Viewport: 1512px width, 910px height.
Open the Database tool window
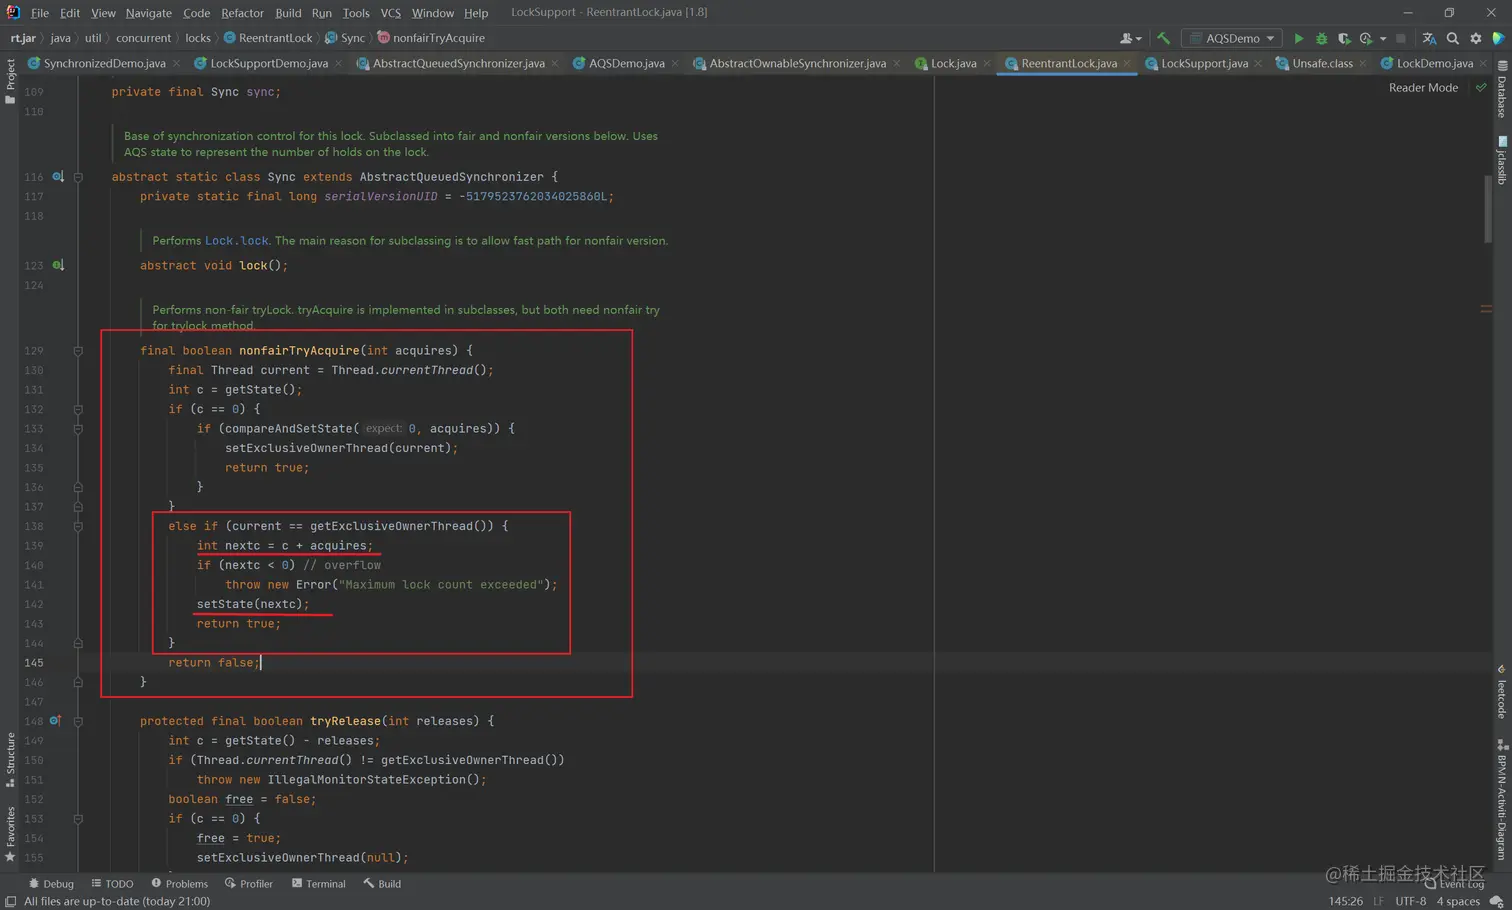pyautogui.click(x=1502, y=90)
